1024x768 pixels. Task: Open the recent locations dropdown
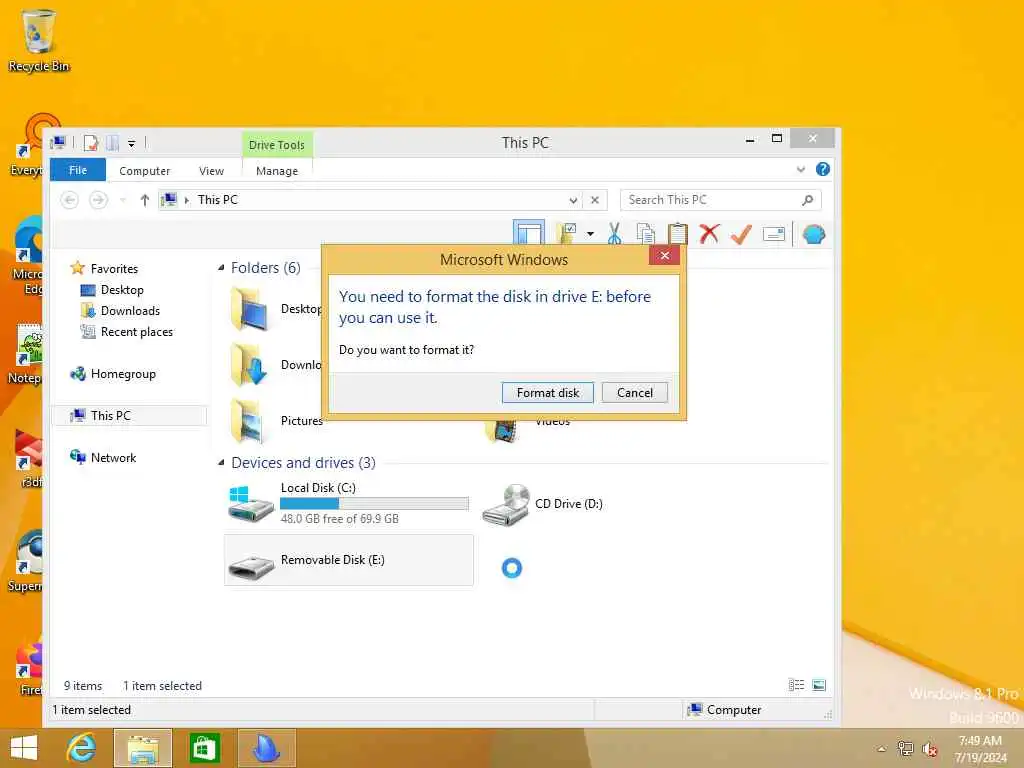[x=122, y=200]
